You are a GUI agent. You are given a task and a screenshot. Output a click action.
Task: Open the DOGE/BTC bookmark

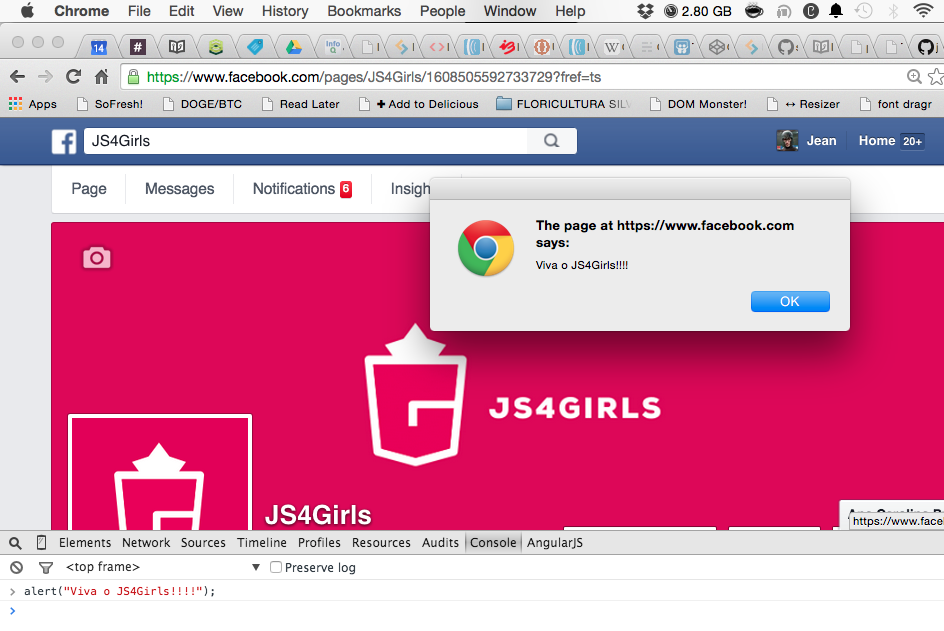pos(203,104)
